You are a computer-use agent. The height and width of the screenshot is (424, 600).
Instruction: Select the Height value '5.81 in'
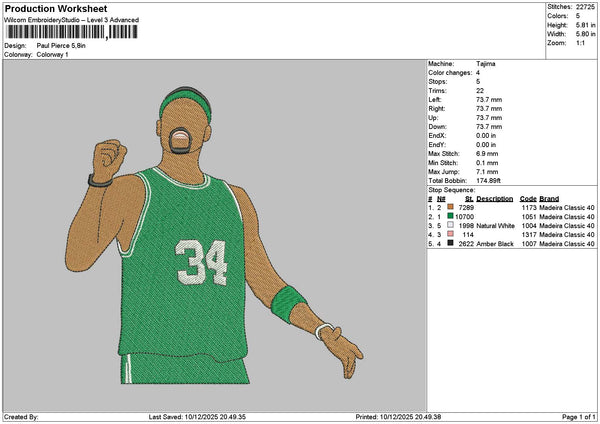coord(585,25)
